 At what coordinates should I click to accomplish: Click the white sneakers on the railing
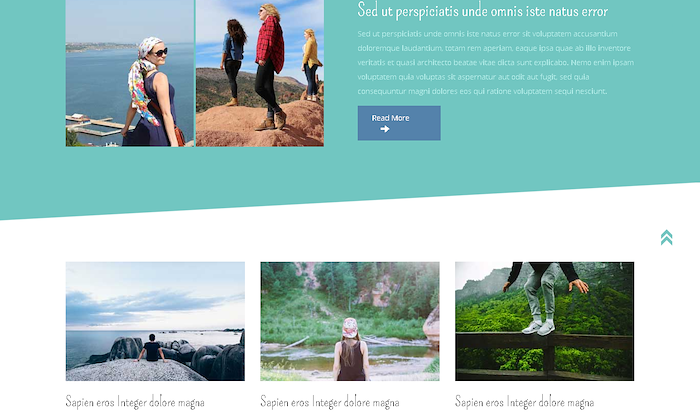pyautogui.click(x=539, y=328)
